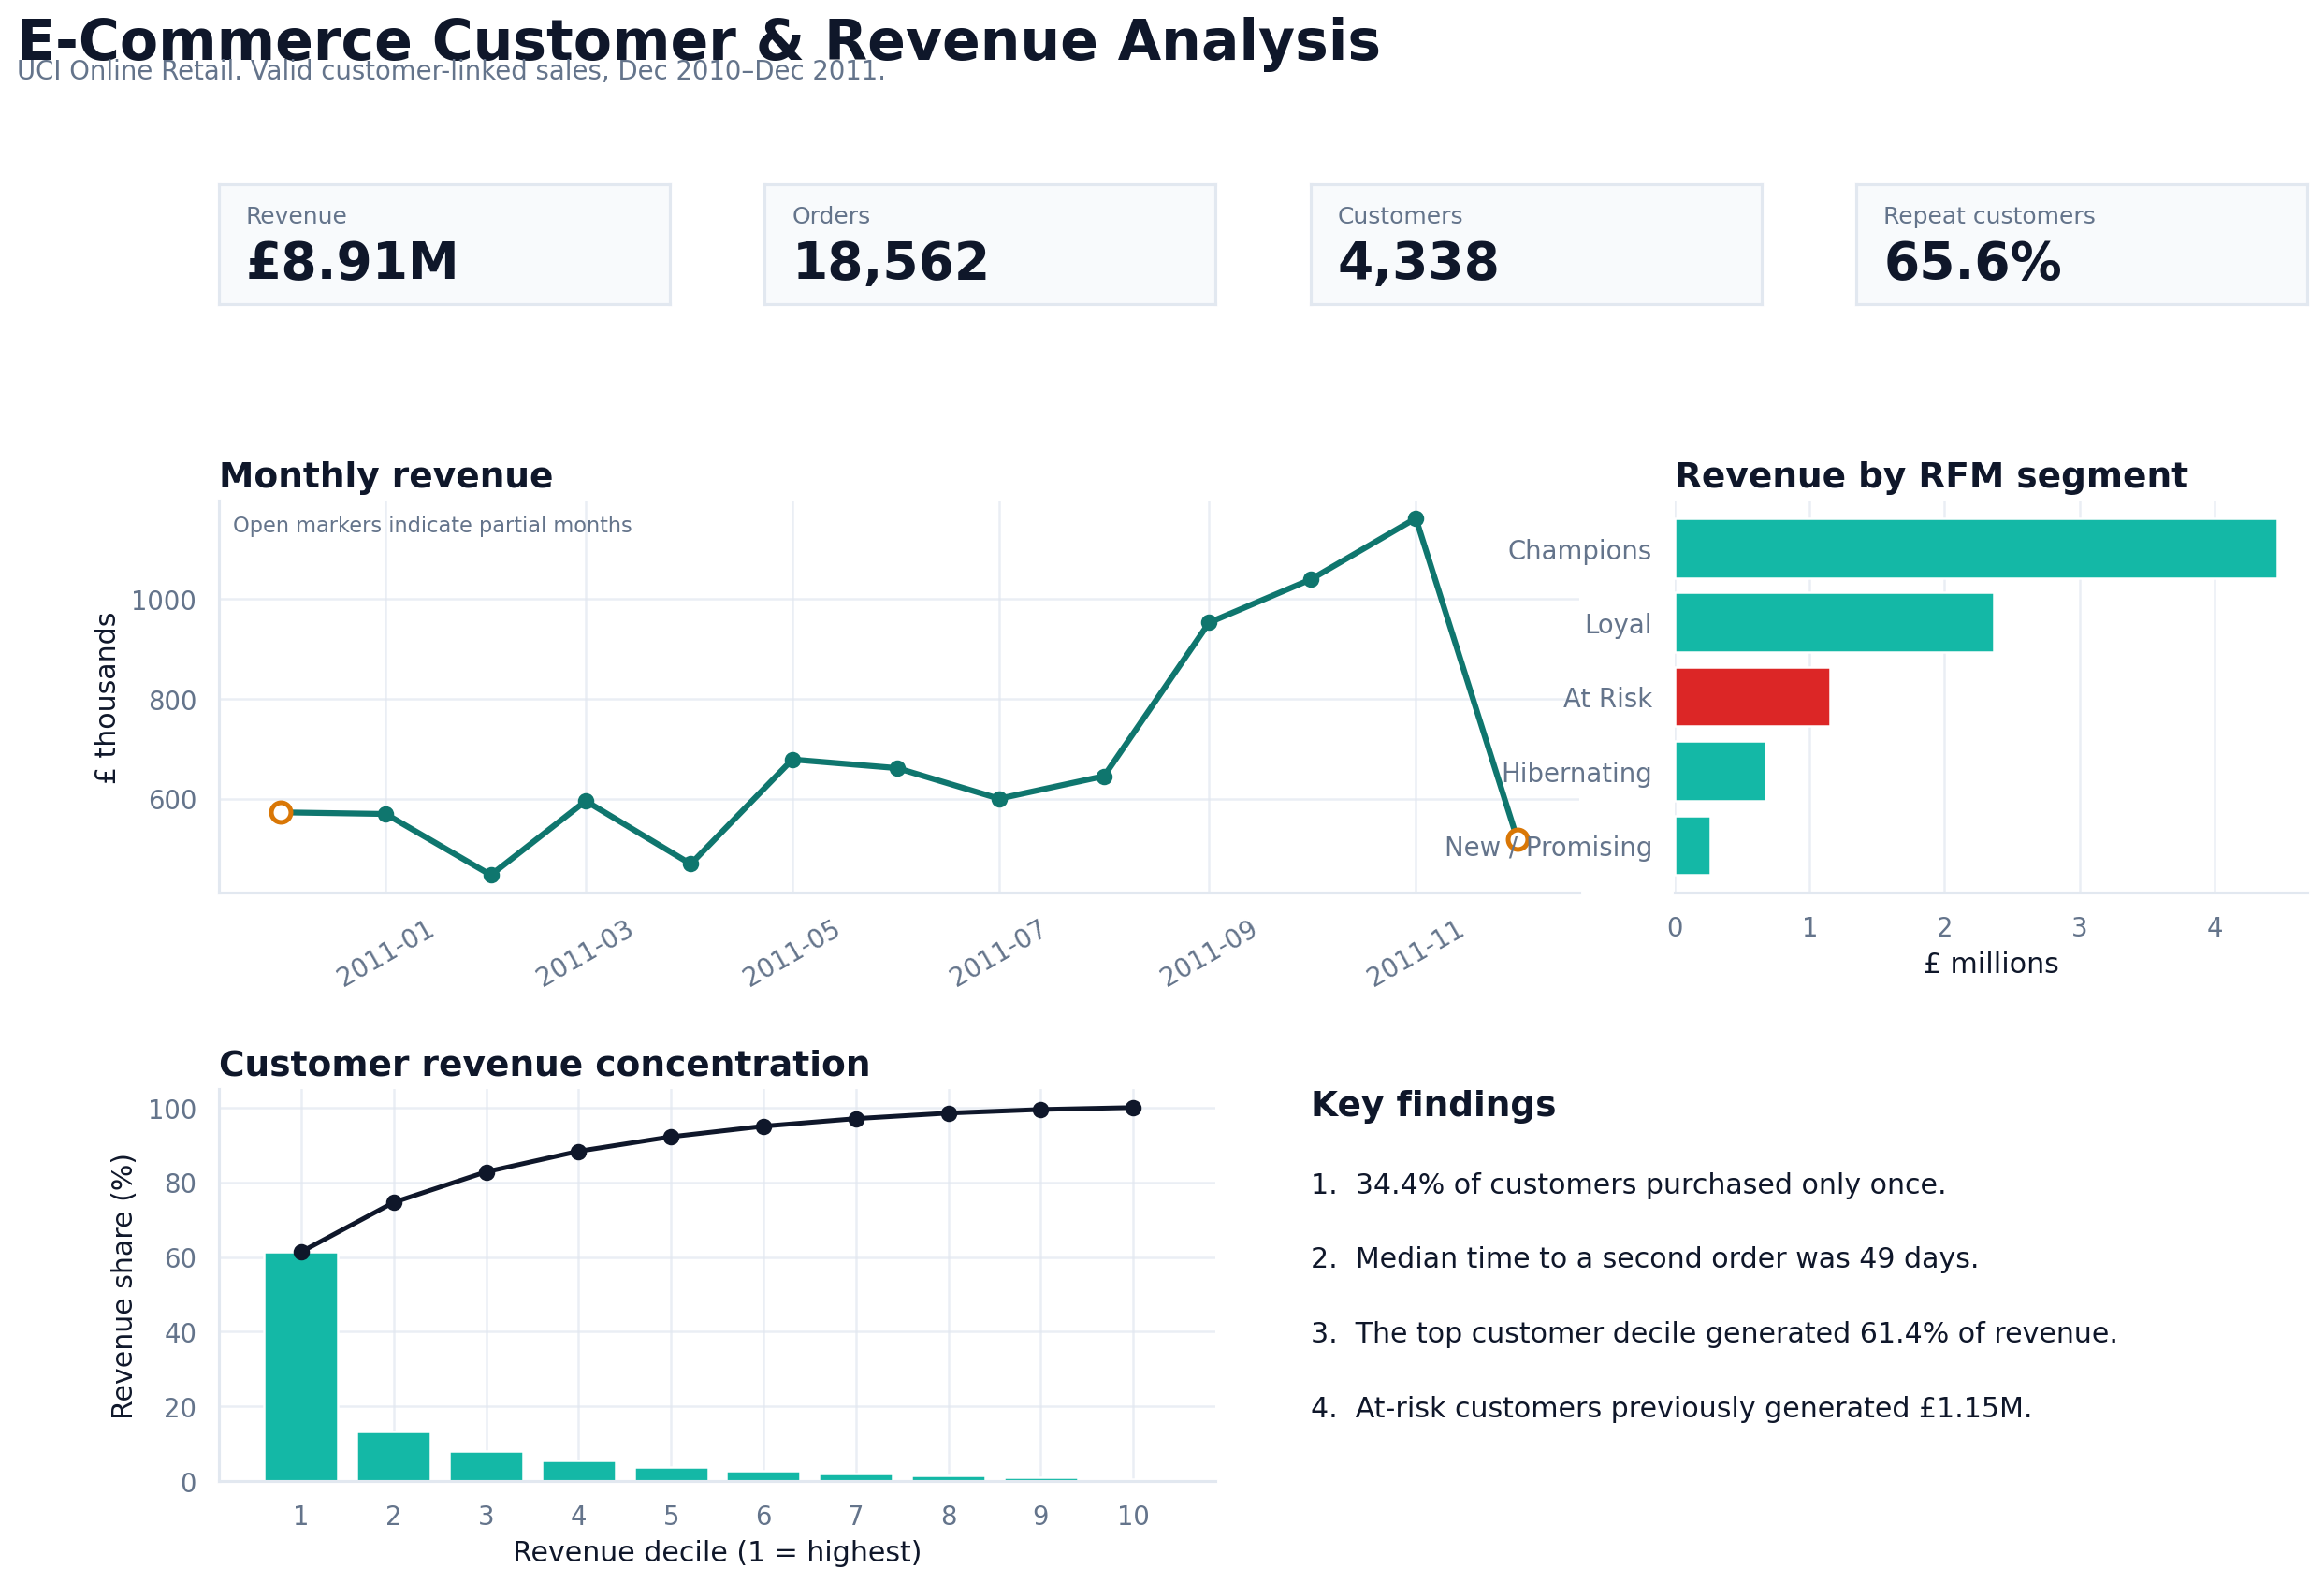Click the Champions bar in RFM chart
This screenshot has height=1583, width=2324.
[1976, 548]
